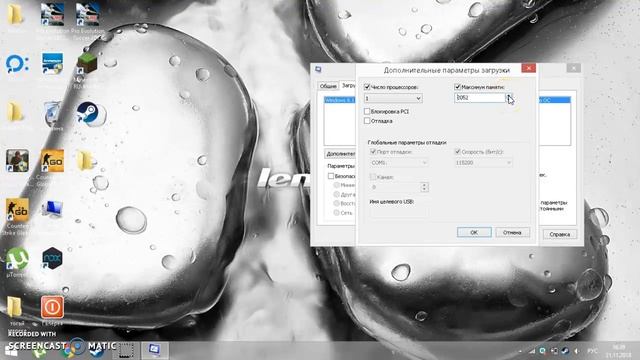Click the Справка help button in msconfig
The width and height of the screenshot is (640, 360).
point(560,234)
